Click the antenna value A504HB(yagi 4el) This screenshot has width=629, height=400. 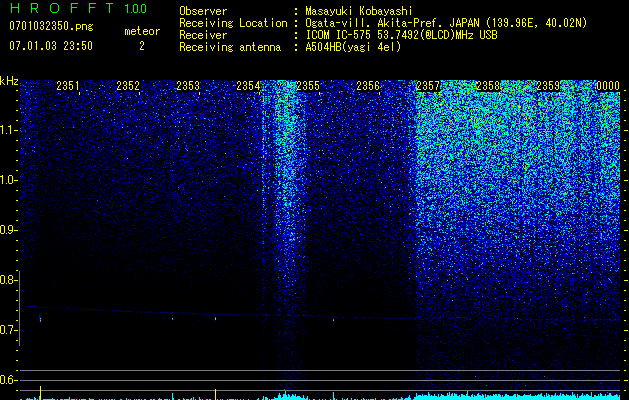[x=353, y=47]
